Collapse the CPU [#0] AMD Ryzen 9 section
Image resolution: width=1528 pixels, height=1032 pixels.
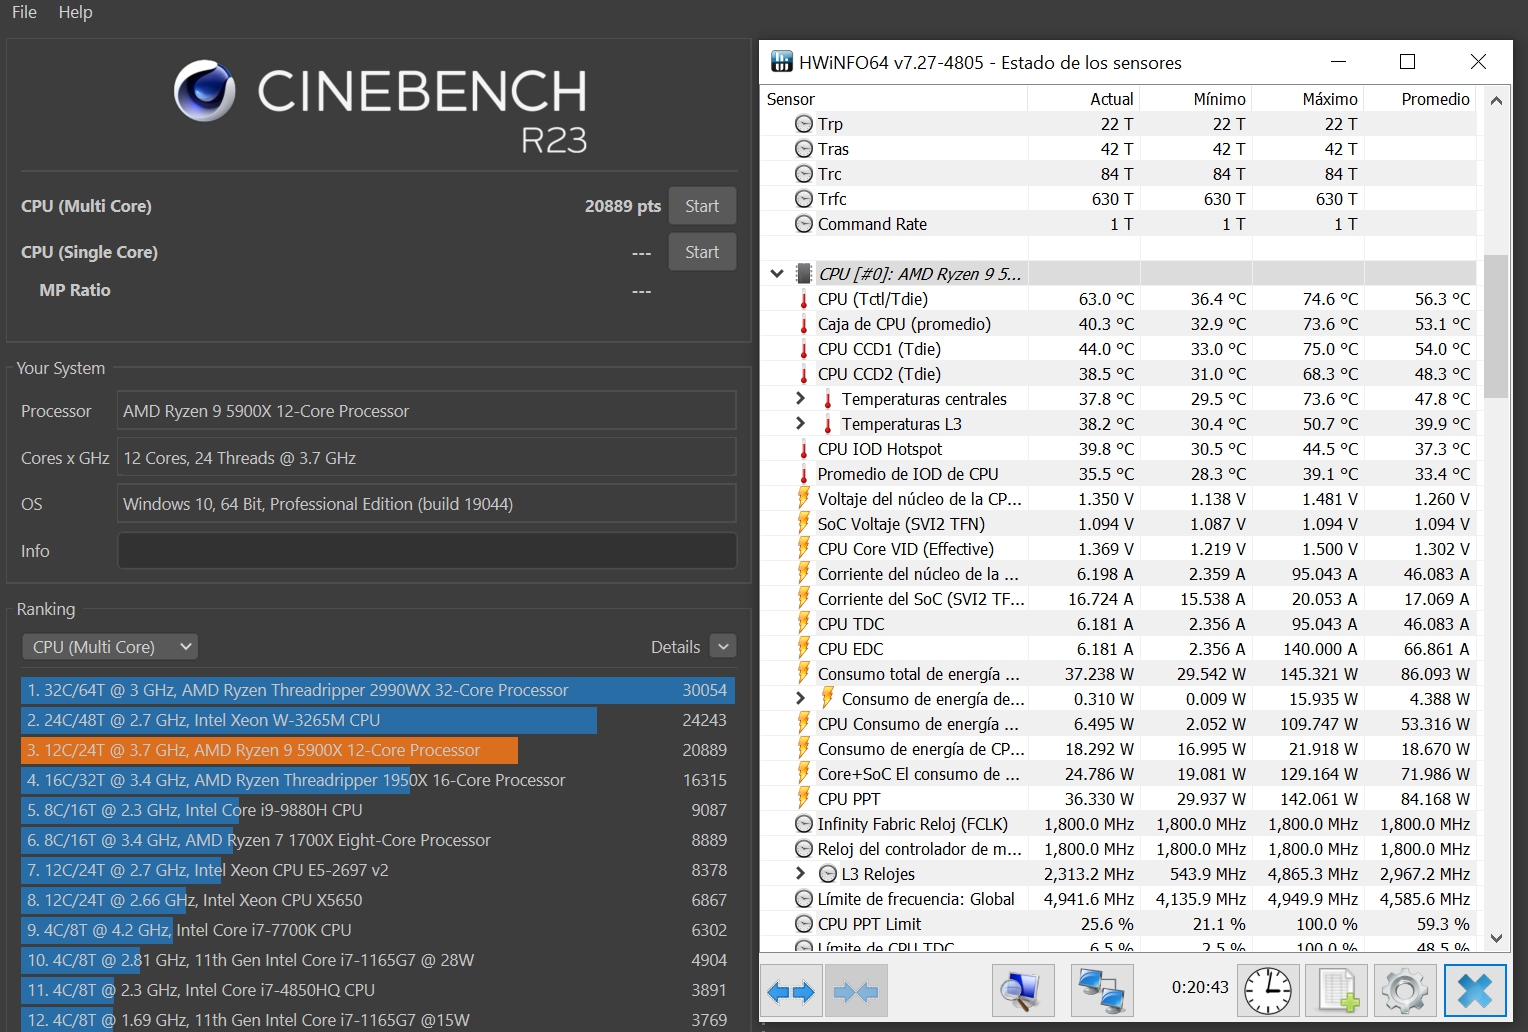[777, 273]
